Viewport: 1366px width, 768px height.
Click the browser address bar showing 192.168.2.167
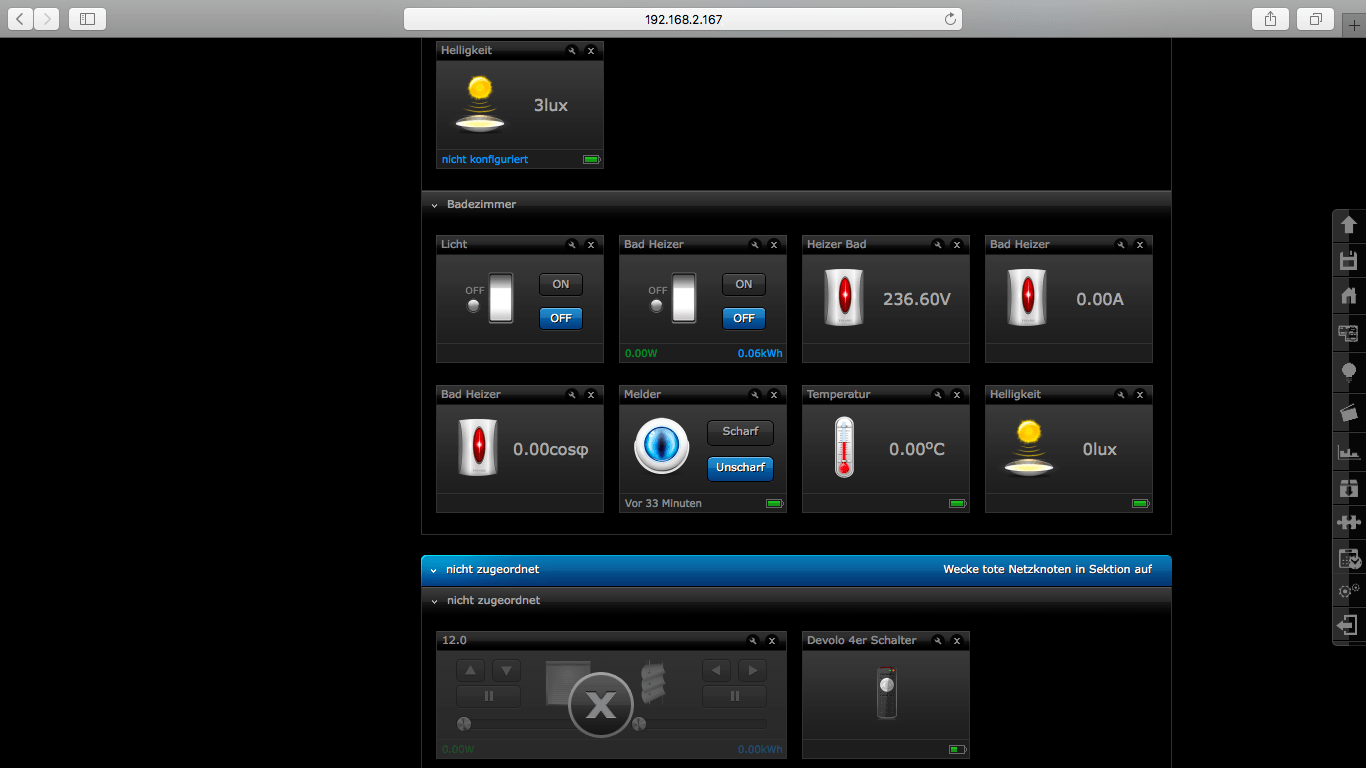[683, 19]
